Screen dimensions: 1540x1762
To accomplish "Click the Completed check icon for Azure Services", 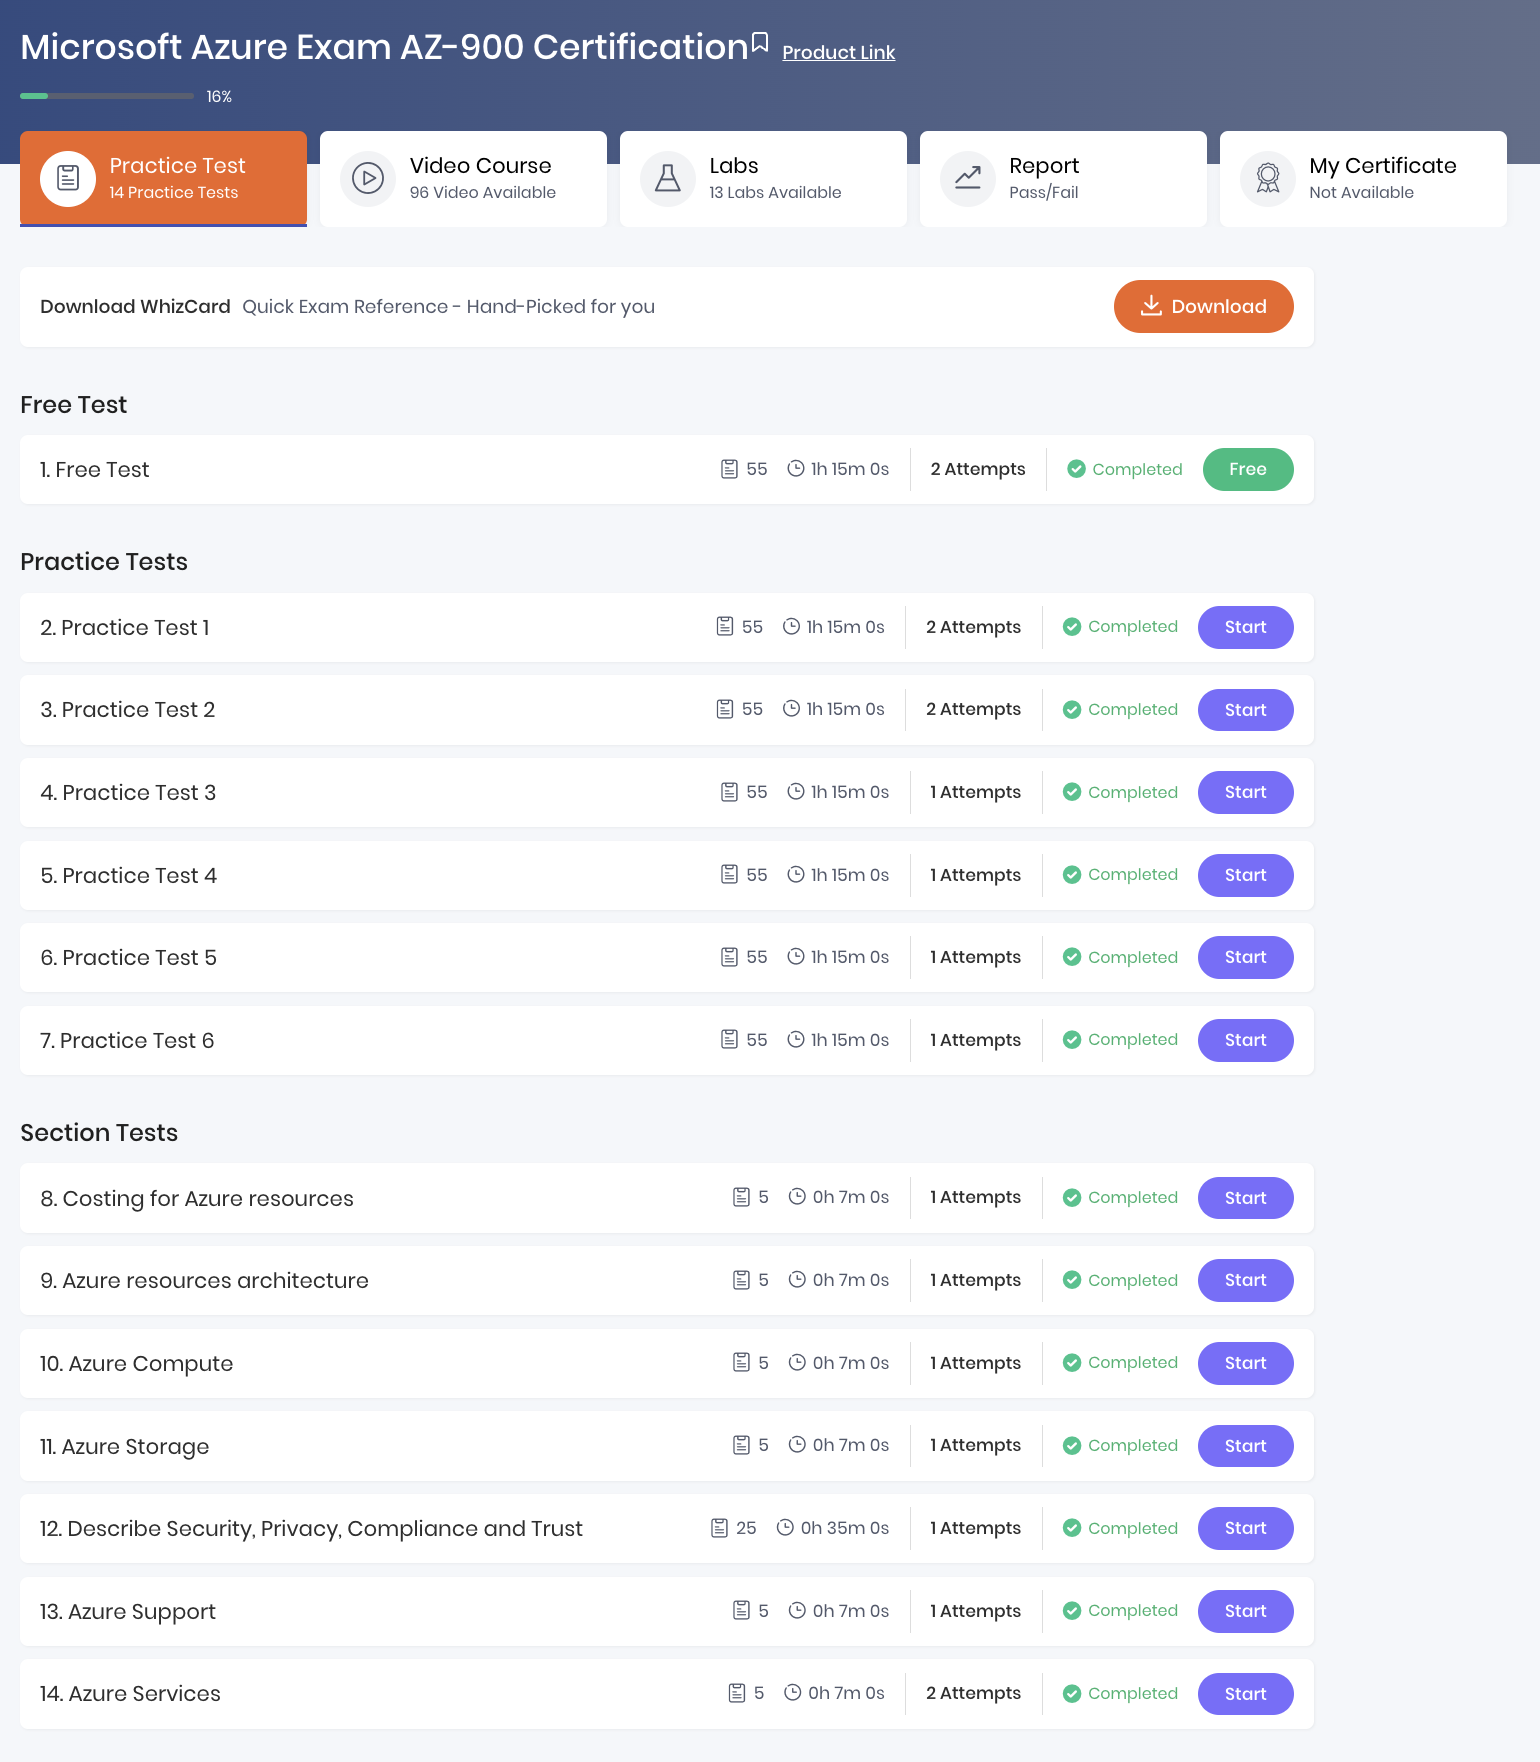I will 1072,1694.
